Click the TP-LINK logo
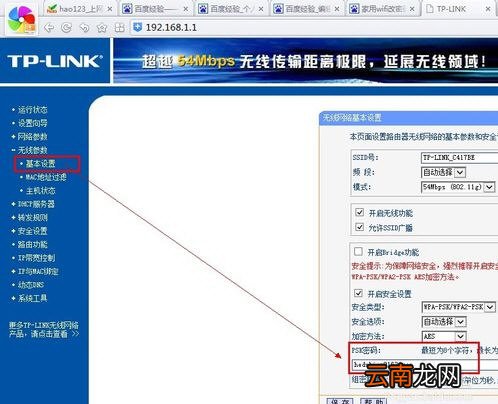 coord(55,61)
